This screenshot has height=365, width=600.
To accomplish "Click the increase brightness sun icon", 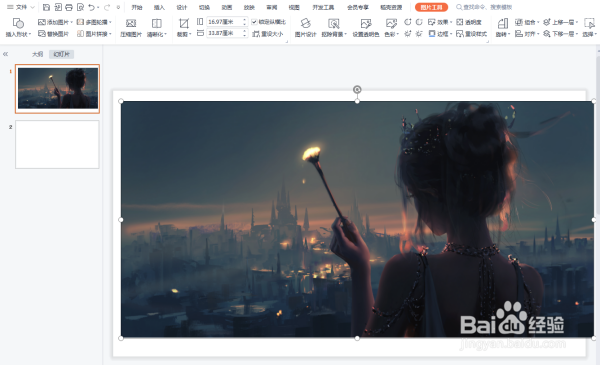I will pyautogui.click(x=408, y=34).
